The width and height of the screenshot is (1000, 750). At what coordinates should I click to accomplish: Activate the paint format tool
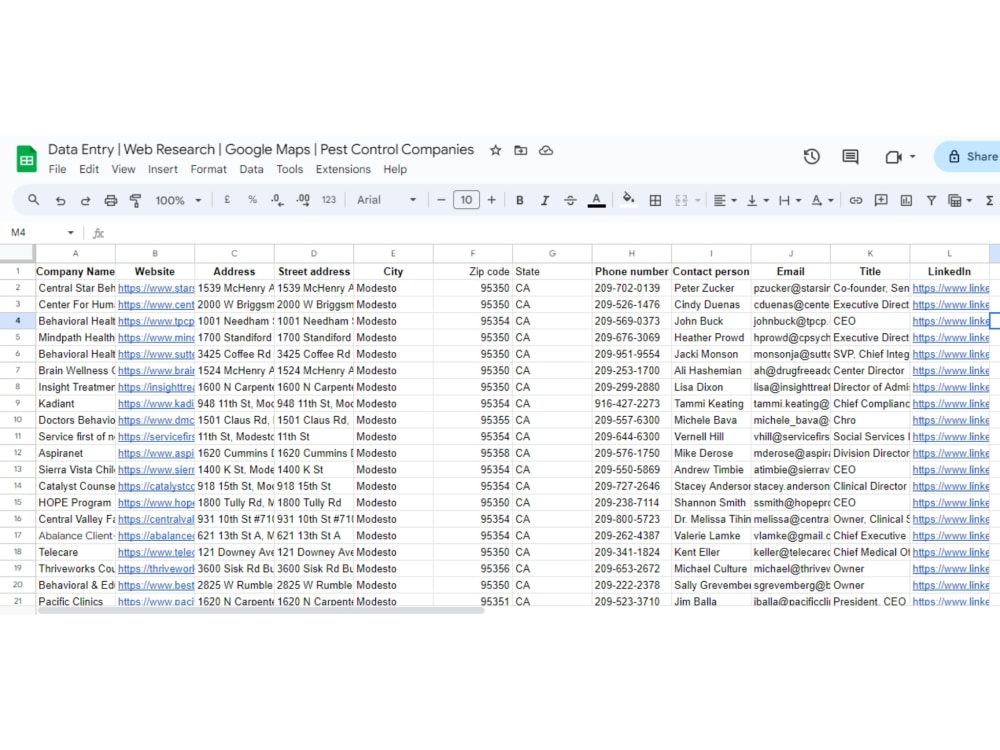coord(135,200)
